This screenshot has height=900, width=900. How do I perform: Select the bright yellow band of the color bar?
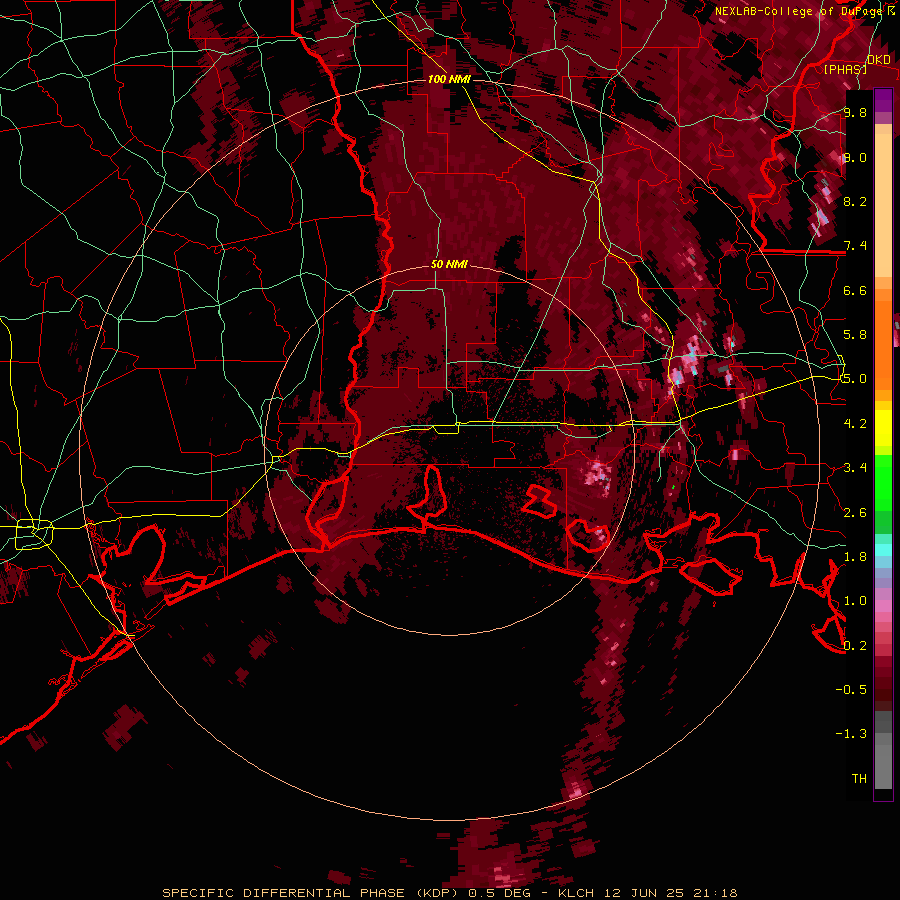coord(883,428)
